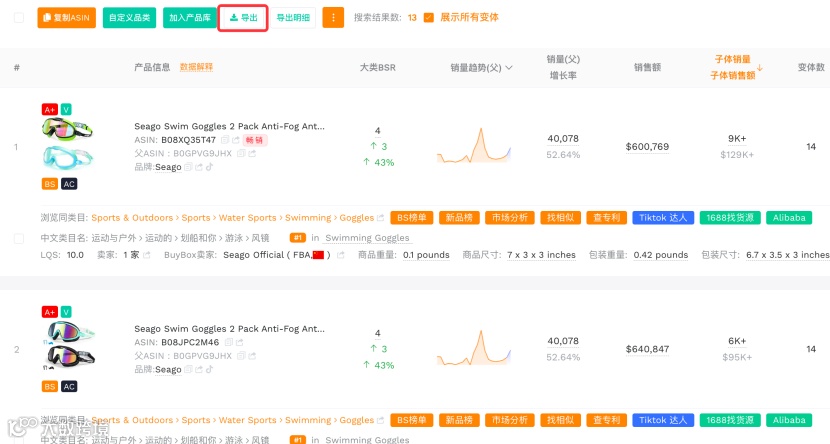Screen dimensions: 830x444
Task: Click second product's sales trend chart
Action: click(x=474, y=348)
